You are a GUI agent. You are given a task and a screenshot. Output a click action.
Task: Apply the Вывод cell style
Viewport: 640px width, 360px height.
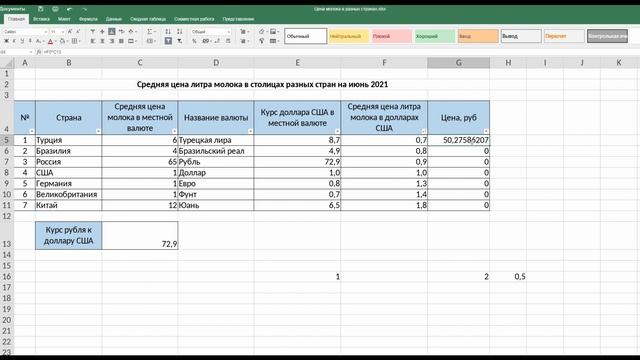(x=521, y=36)
